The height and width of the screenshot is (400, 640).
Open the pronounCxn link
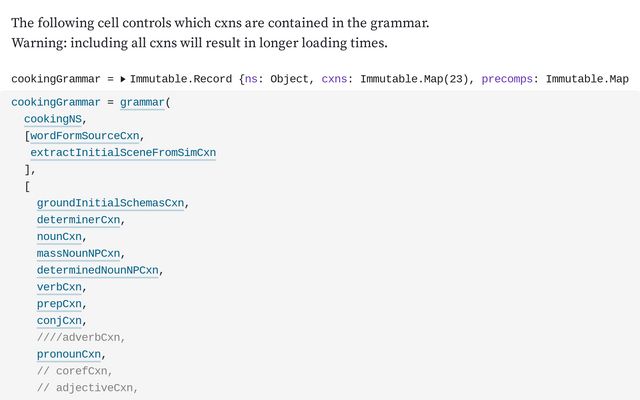69,354
